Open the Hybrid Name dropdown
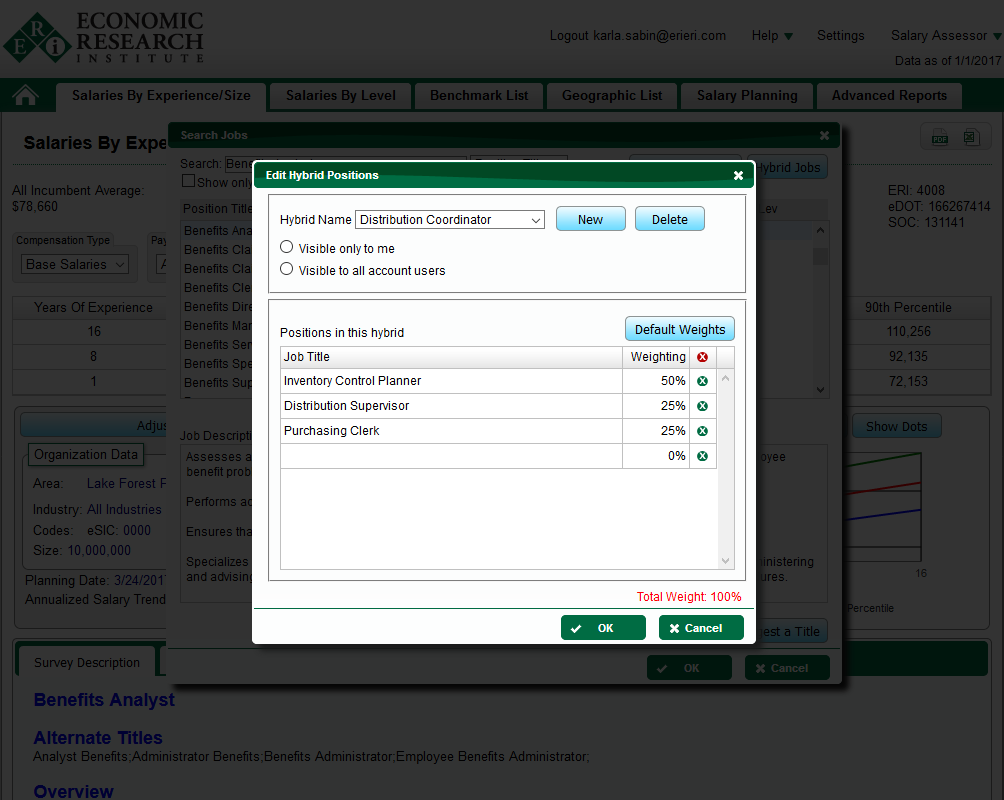 click(x=536, y=219)
